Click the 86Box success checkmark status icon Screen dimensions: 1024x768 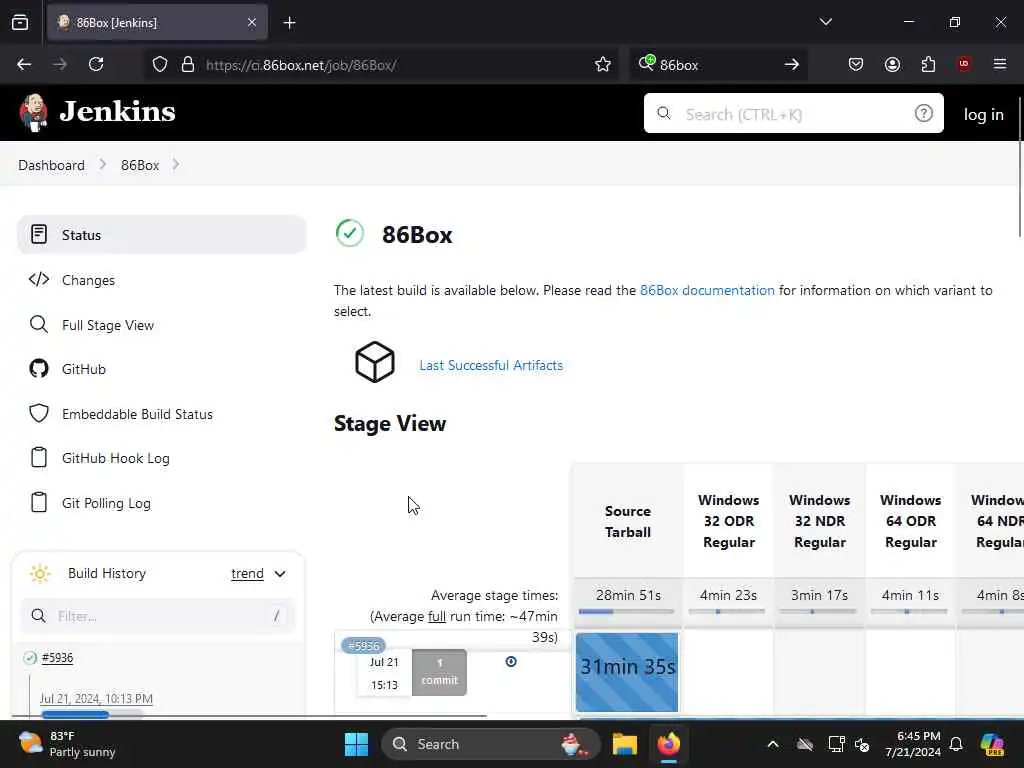(x=350, y=233)
